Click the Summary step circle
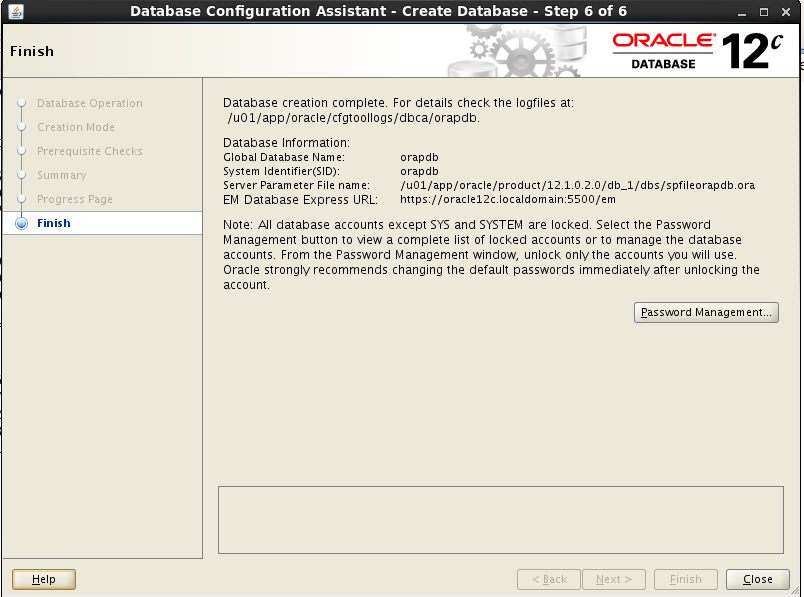 tap(23, 175)
